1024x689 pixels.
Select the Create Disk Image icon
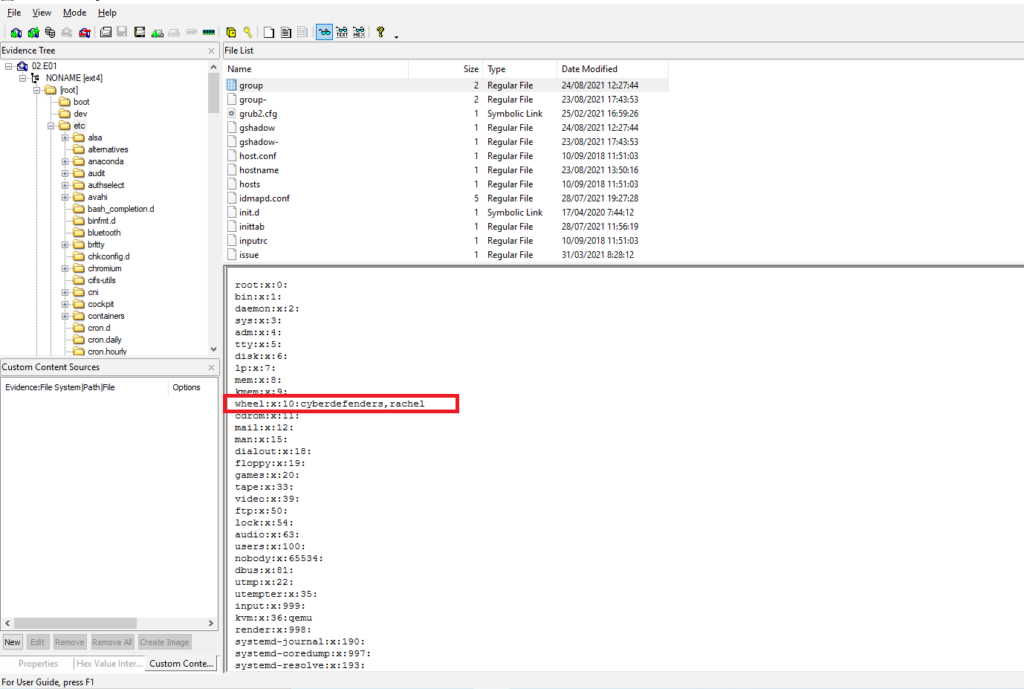click(104, 31)
